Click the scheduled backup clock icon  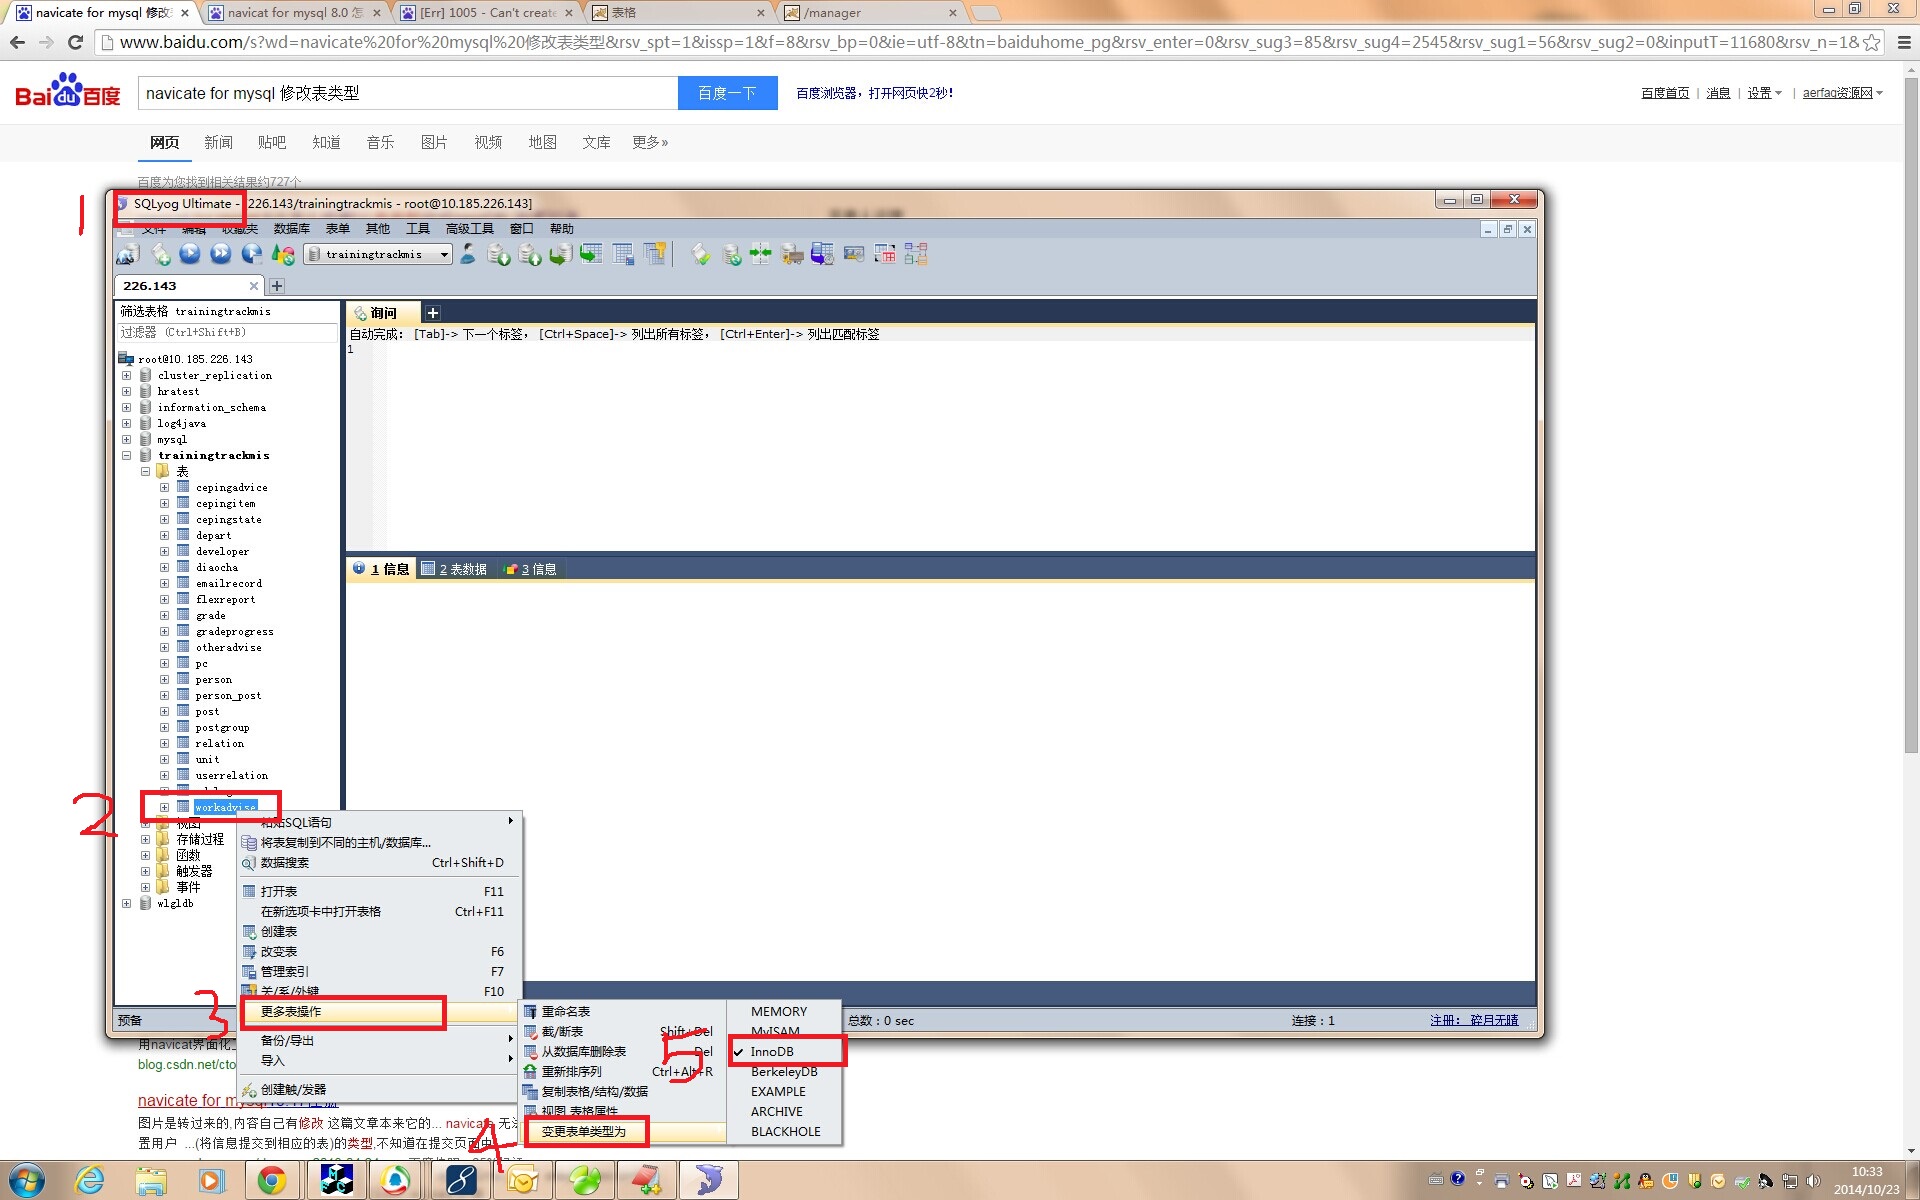coord(823,255)
